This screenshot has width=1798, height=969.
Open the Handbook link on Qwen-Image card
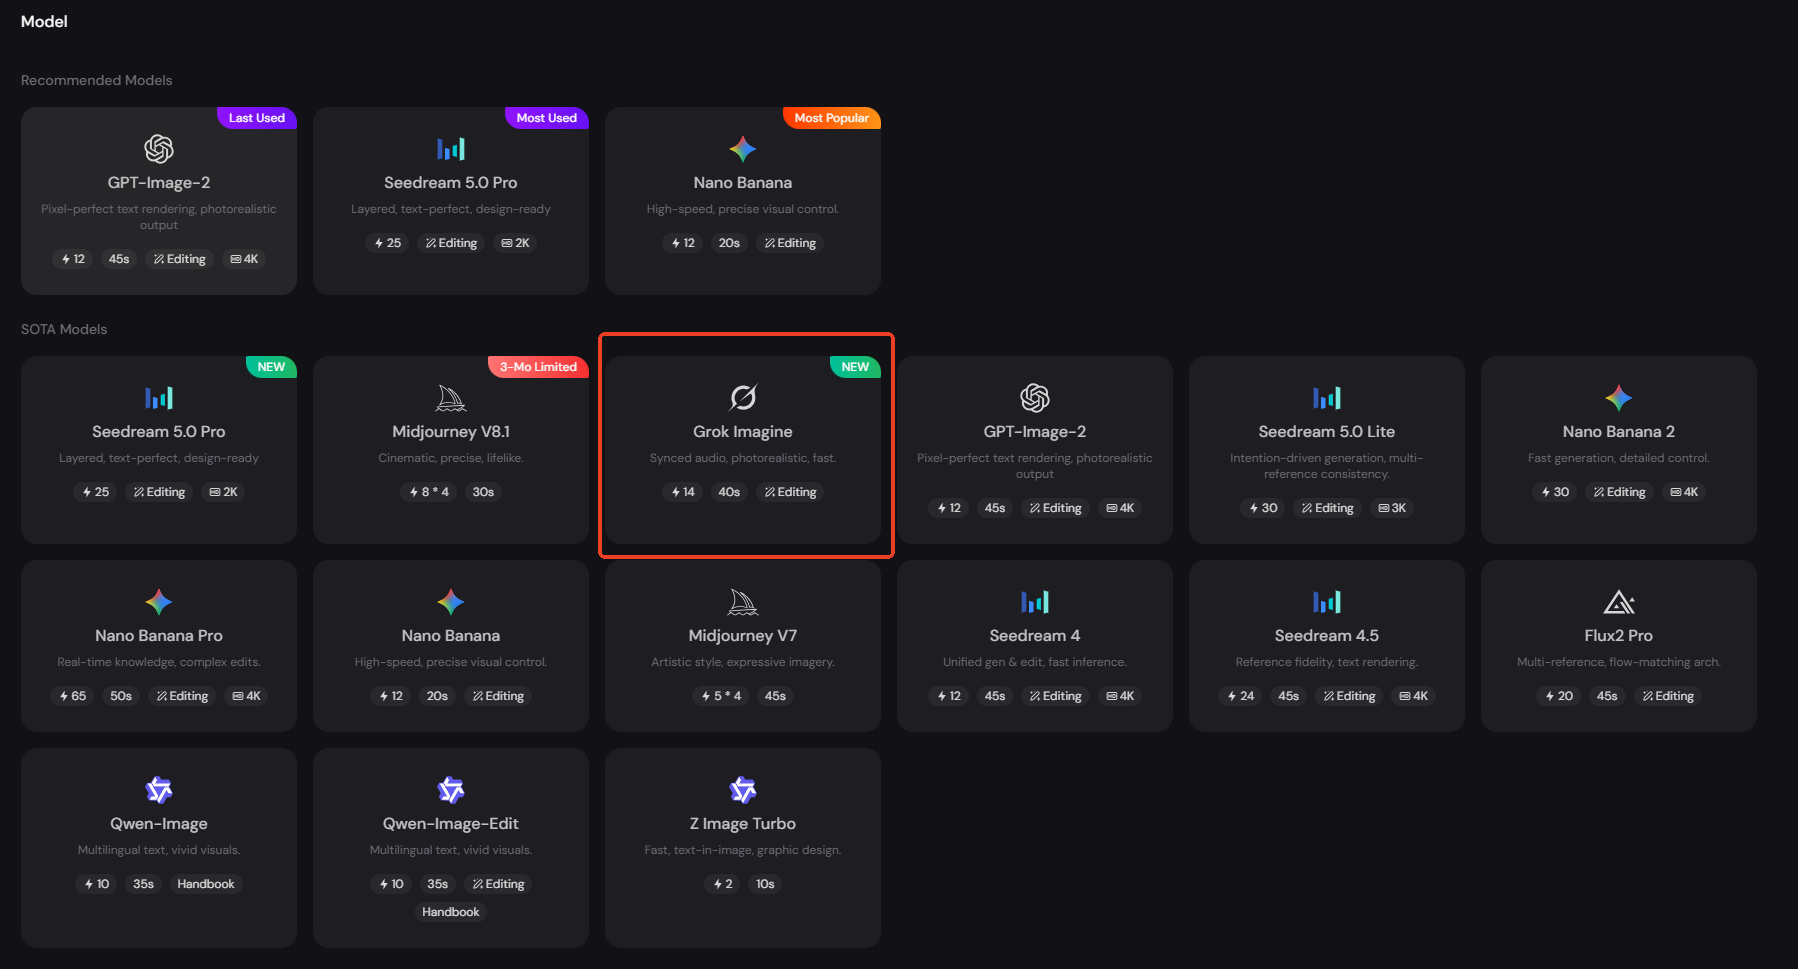206,884
